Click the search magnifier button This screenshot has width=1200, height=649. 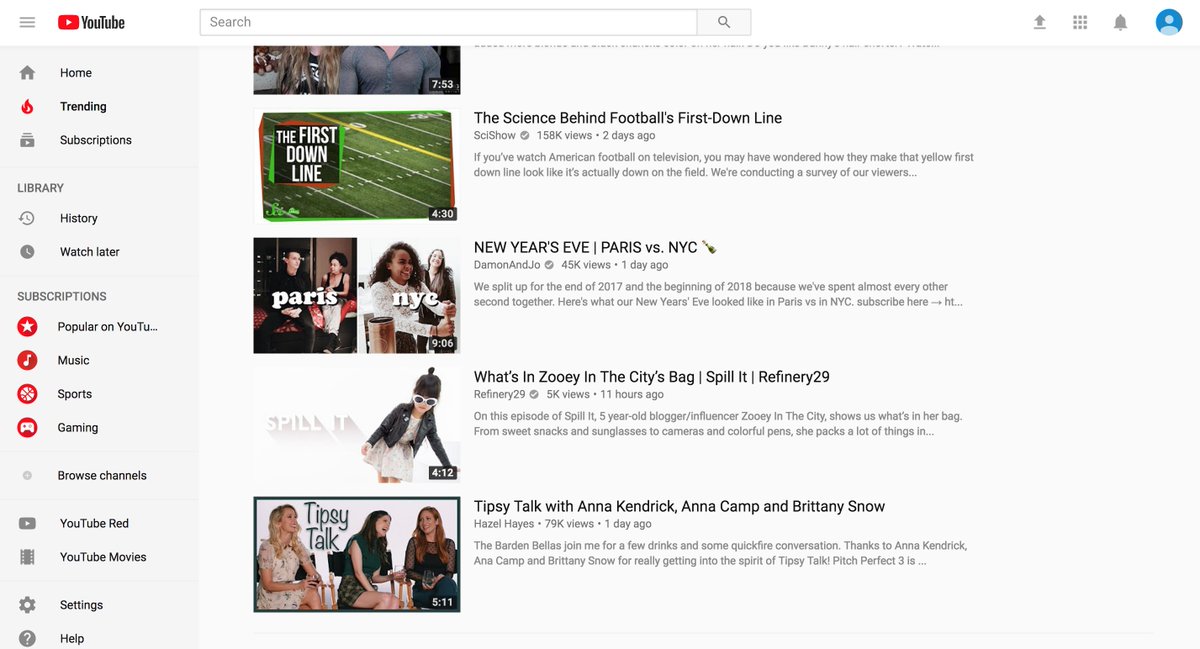tap(724, 22)
